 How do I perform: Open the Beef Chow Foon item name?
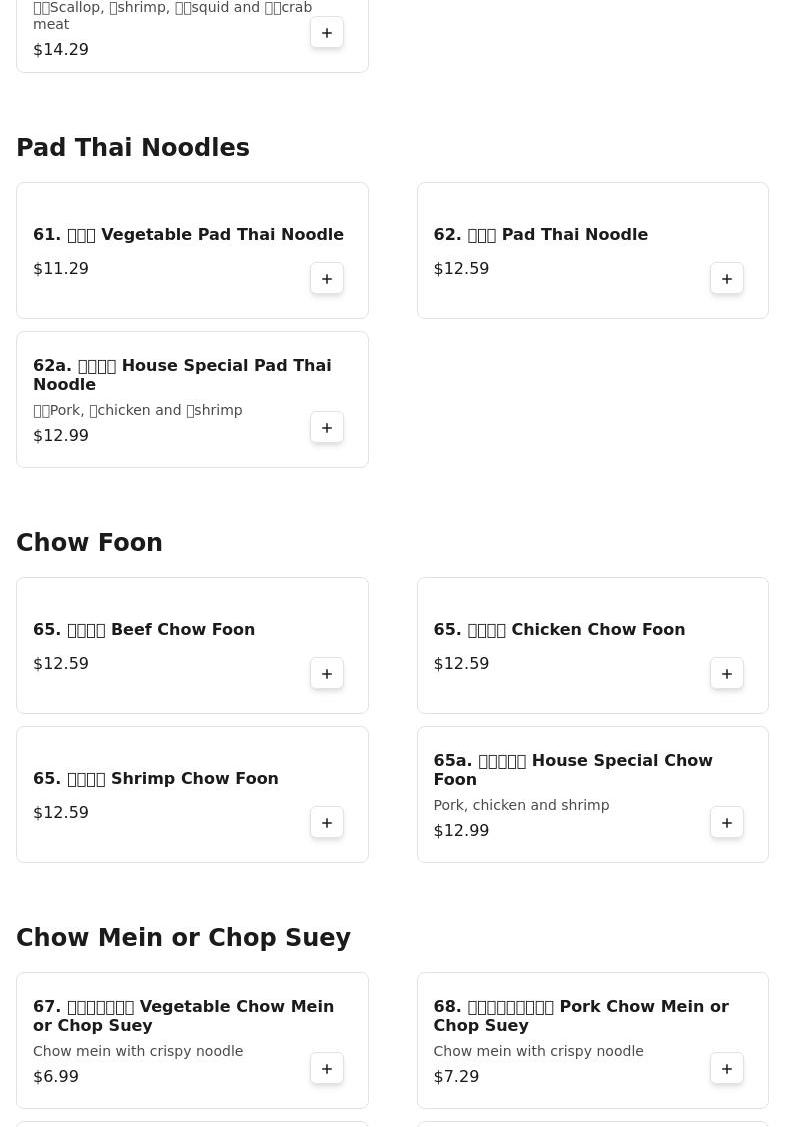click(x=144, y=630)
